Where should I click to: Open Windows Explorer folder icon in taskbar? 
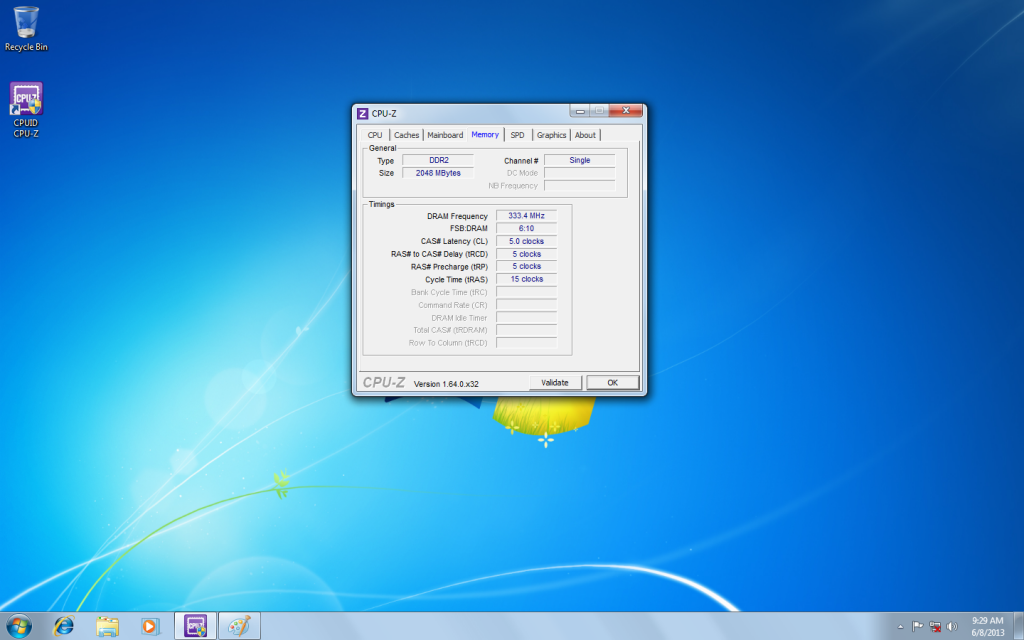point(107,626)
